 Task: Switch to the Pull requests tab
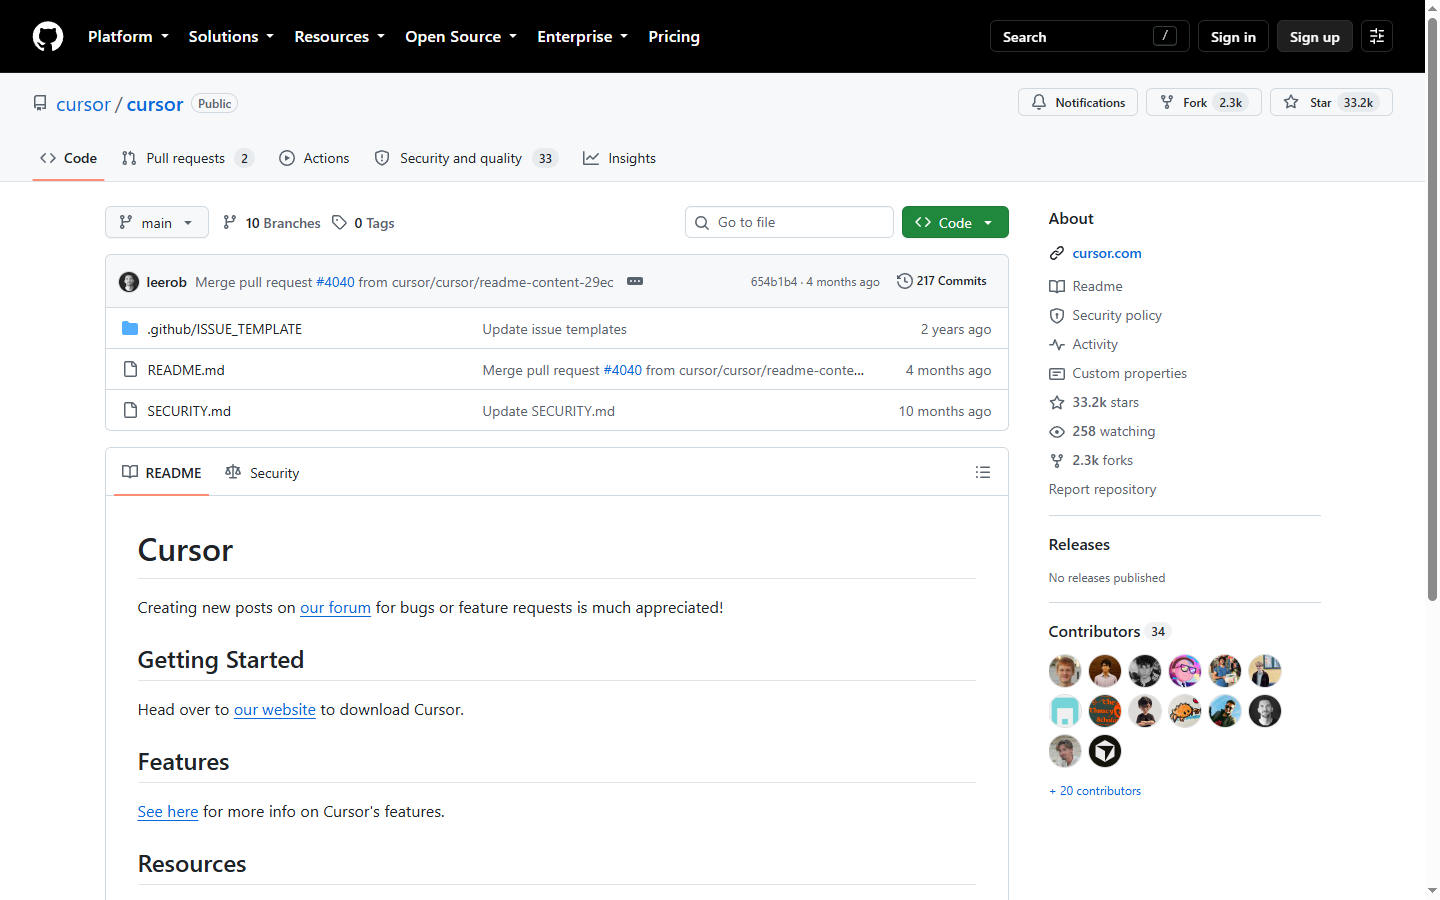[x=187, y=158]
